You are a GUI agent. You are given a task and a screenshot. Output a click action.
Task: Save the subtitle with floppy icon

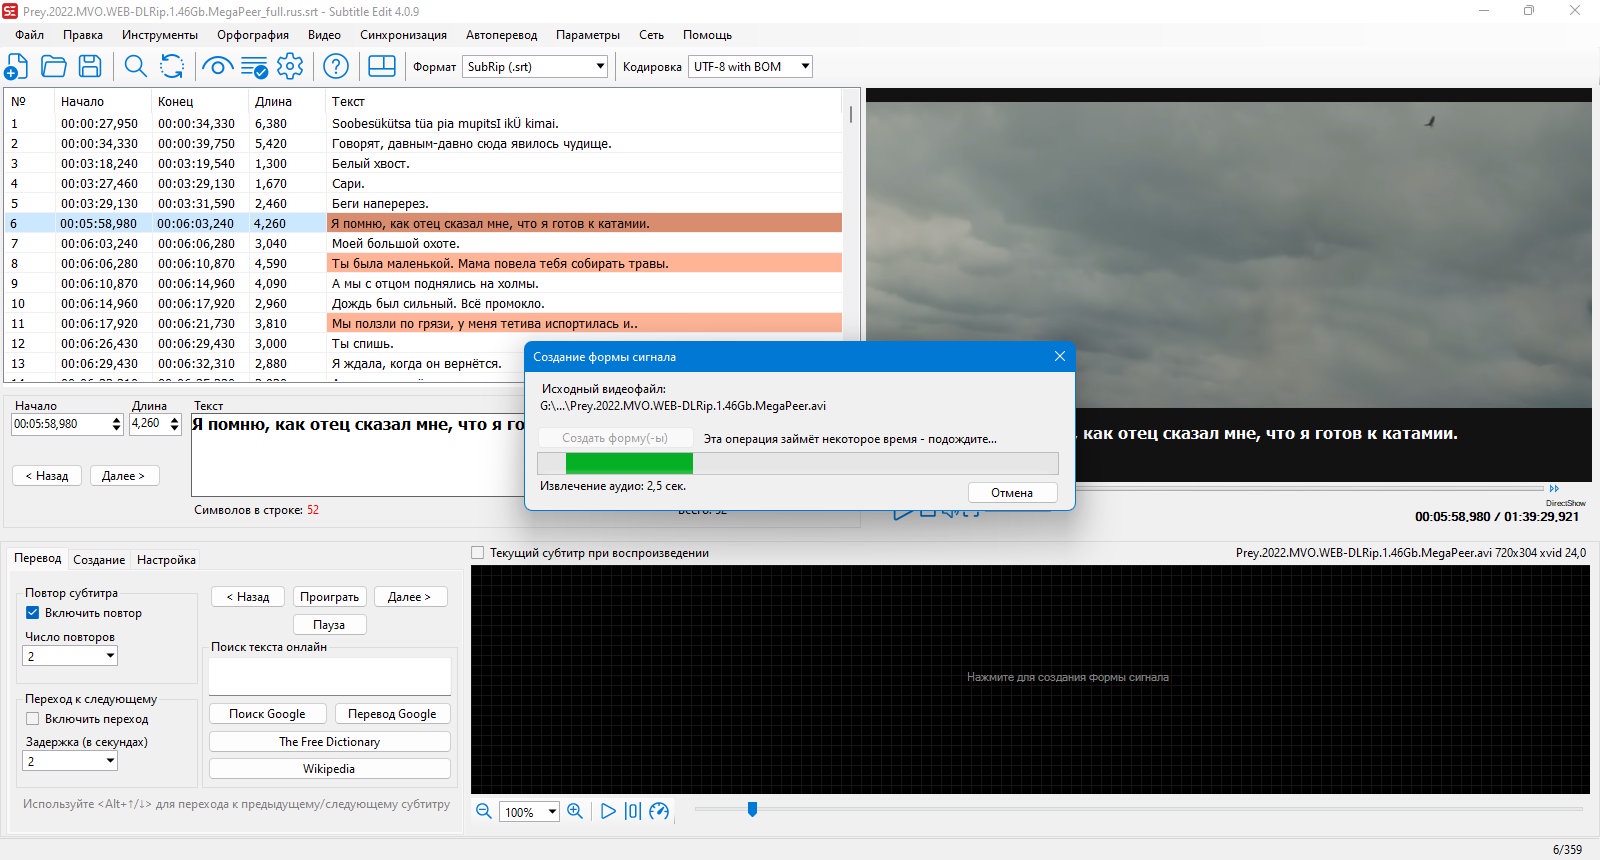click(x=90, y=67)
